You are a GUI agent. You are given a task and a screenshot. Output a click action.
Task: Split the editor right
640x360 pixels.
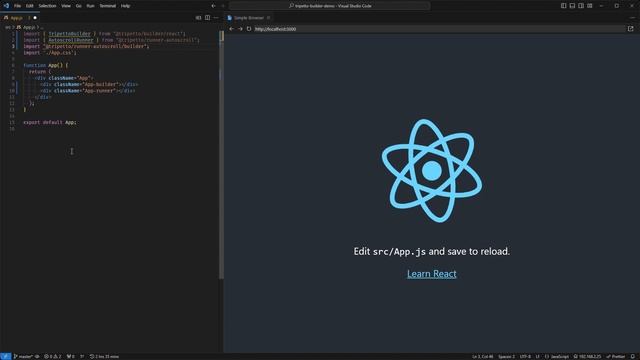click(207, 18)
